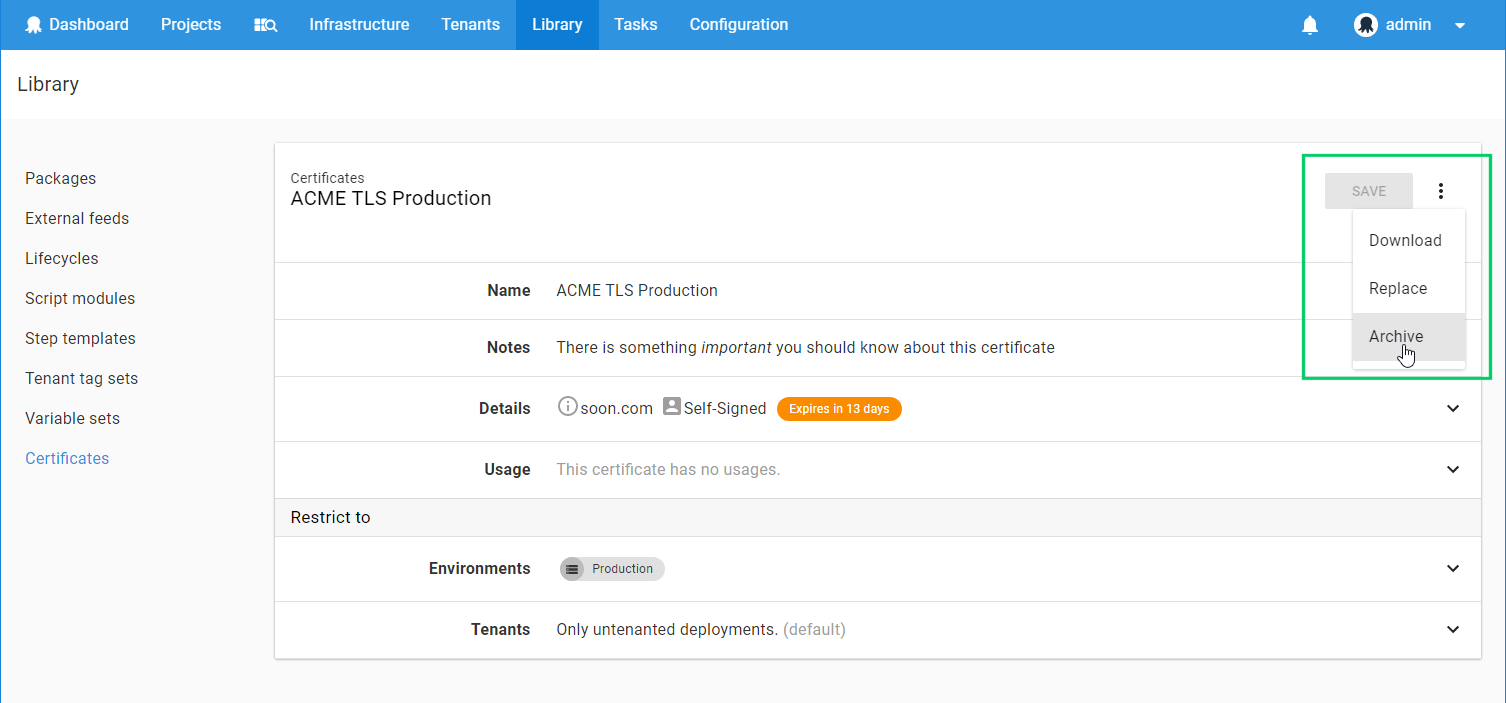Click the Production environment chip icon

tap(572, 569)
